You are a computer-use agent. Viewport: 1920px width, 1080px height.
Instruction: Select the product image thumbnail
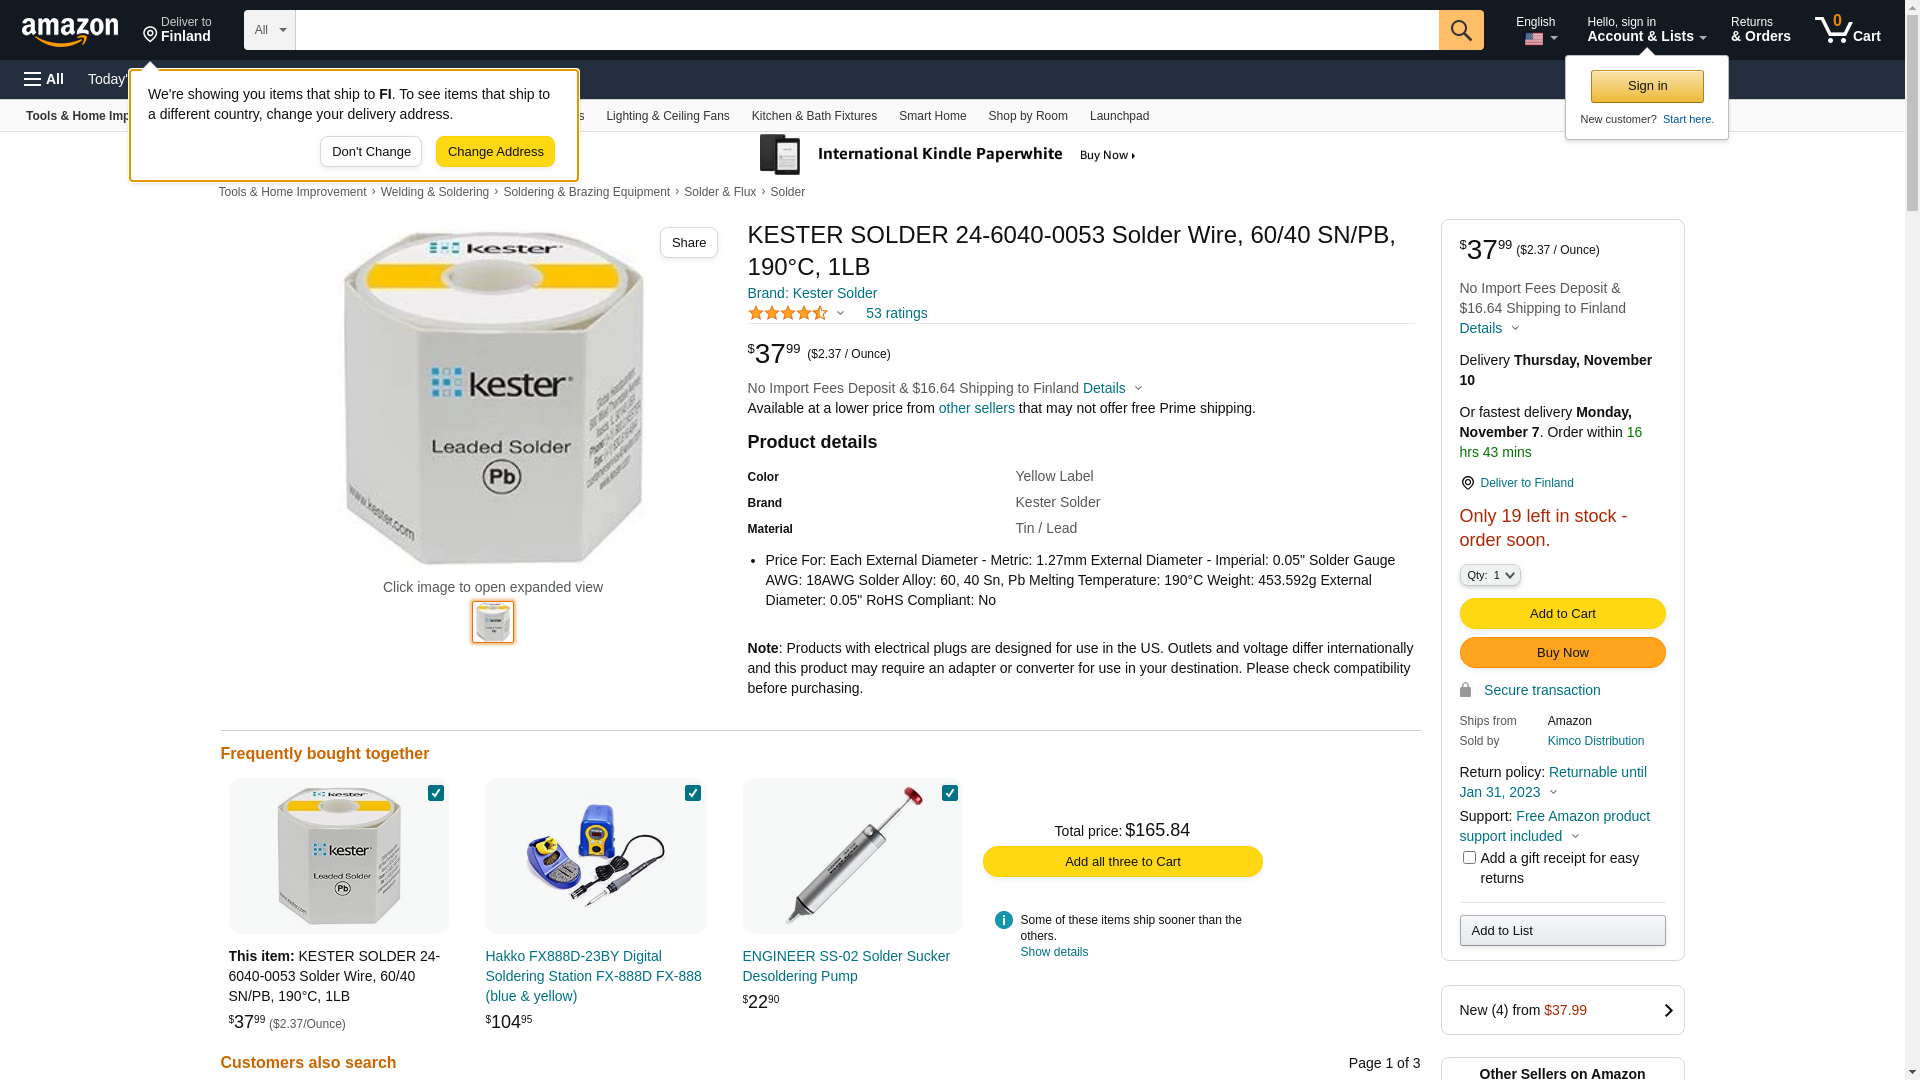coord(493,622)
